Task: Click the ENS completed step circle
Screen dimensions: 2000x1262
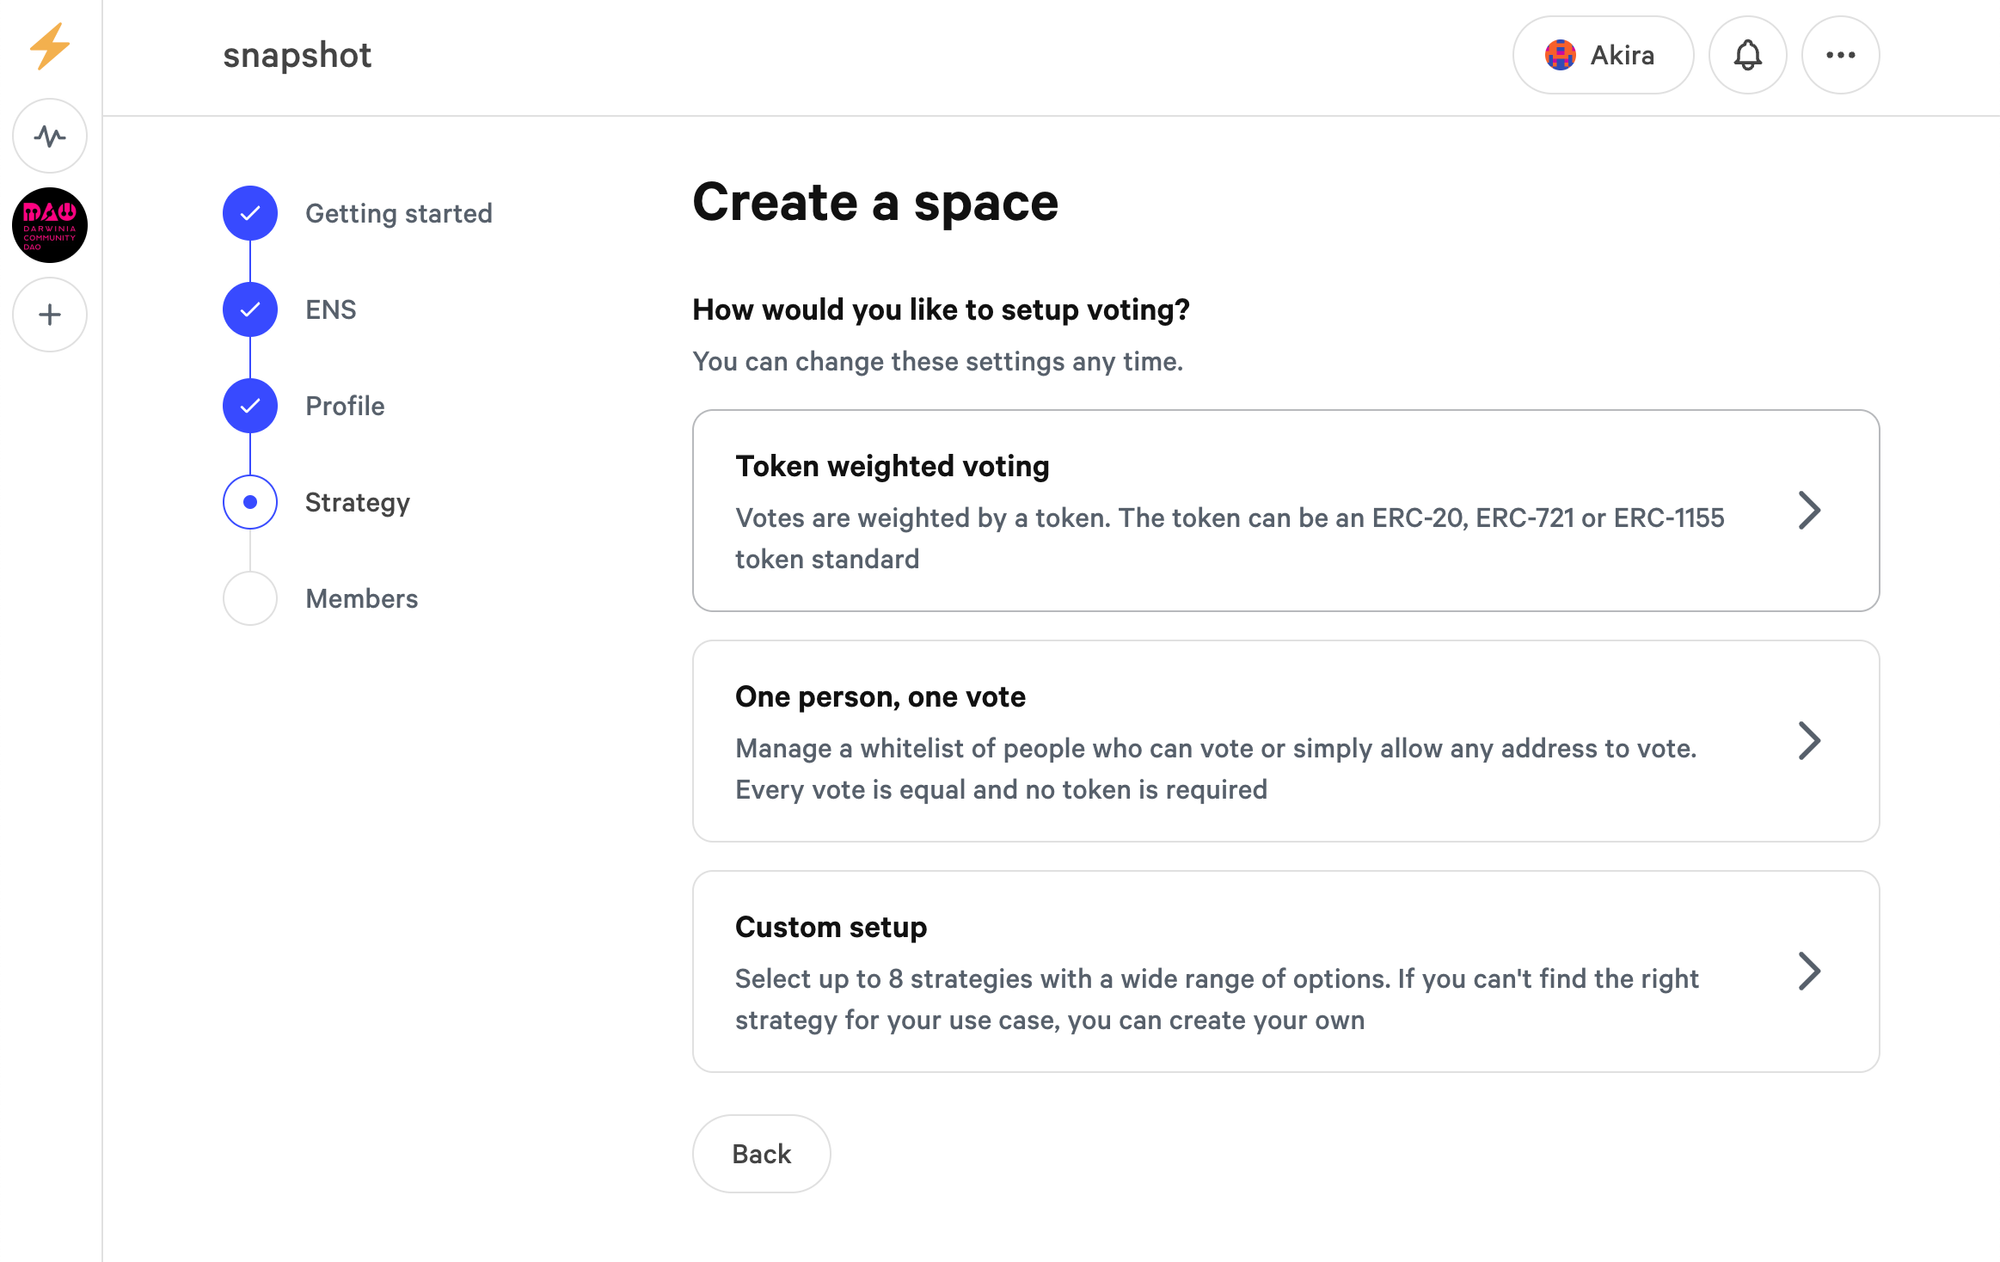Action: (250, 309)
